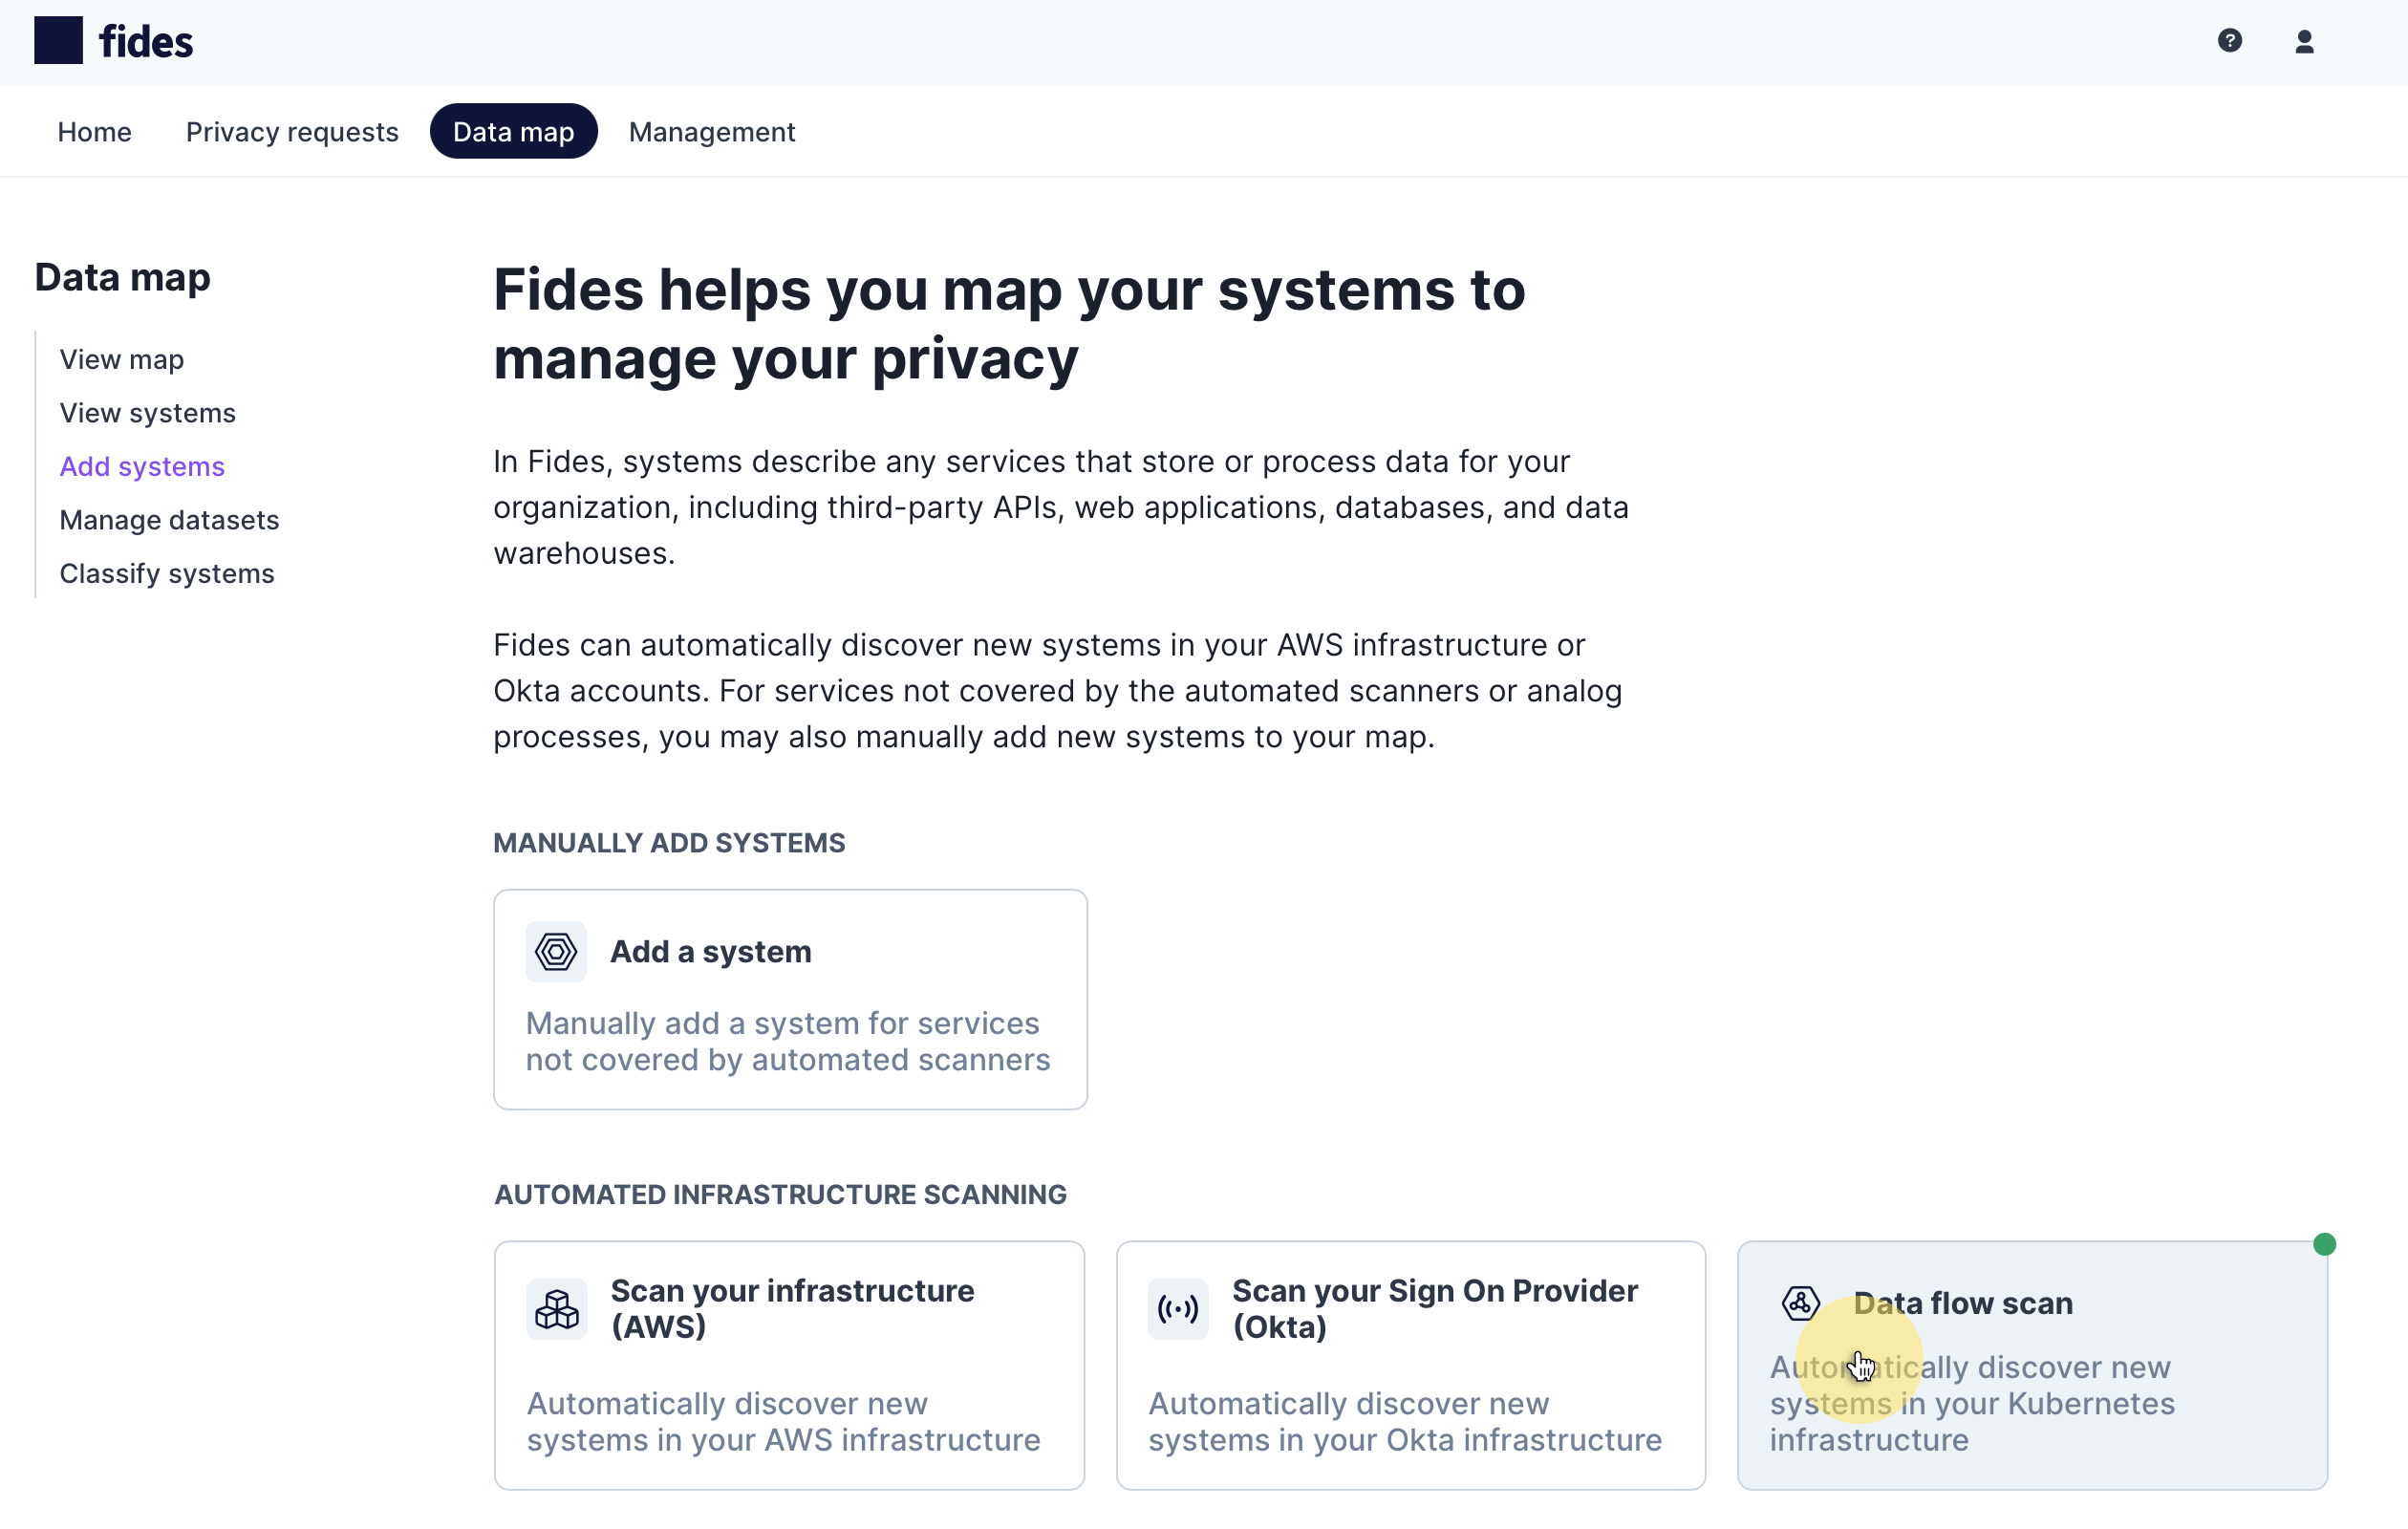
Task: Click the Data map sidebar heading
Action: [x=123, y=277]
